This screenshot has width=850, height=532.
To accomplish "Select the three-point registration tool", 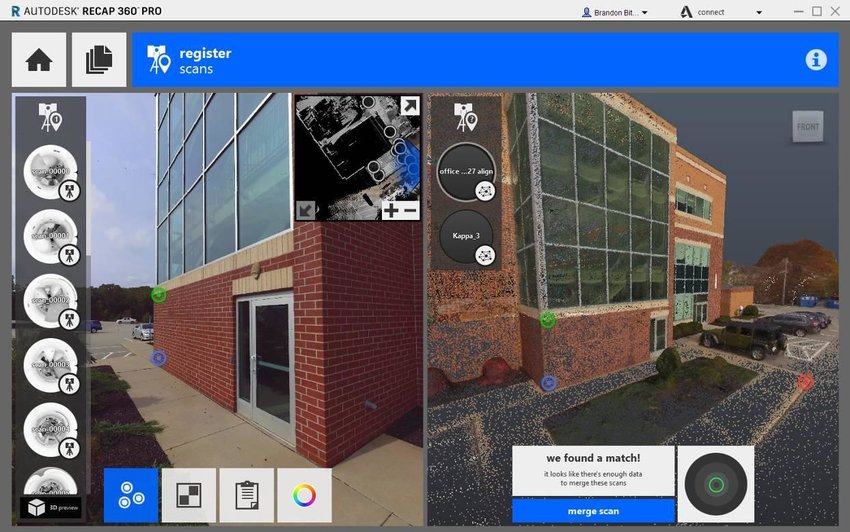I will 131,495.
